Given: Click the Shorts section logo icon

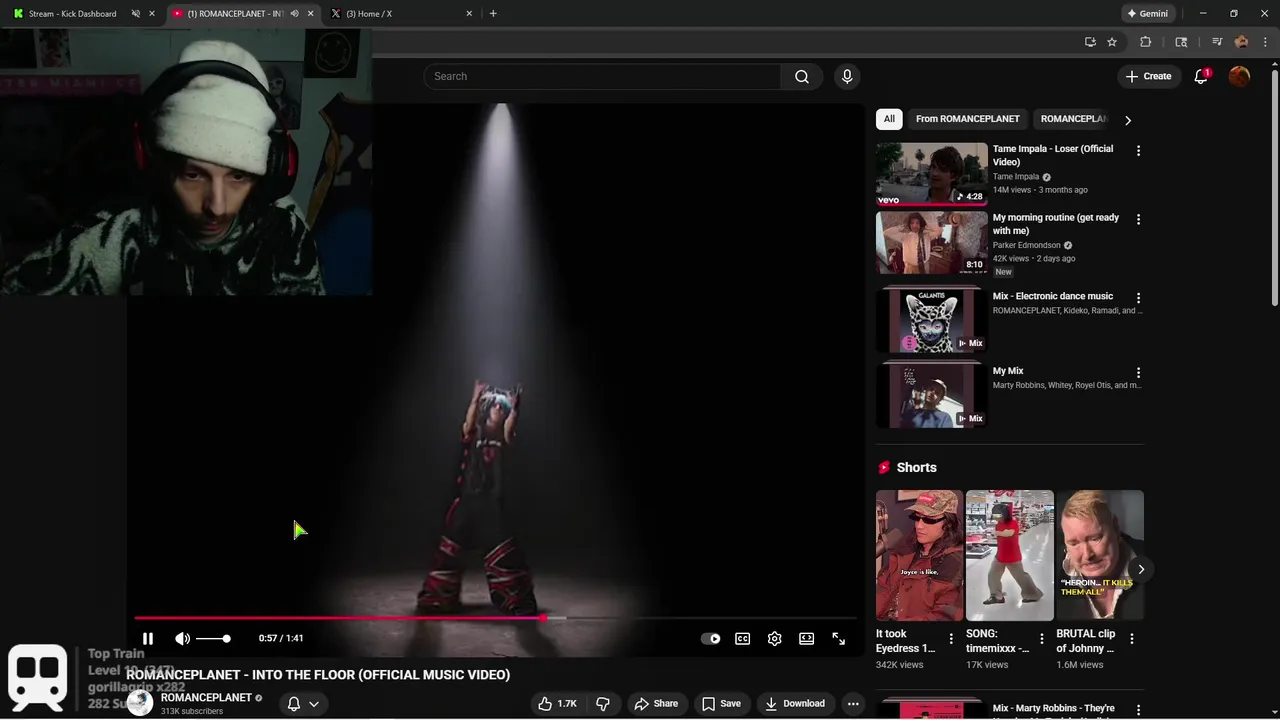Looking at the screenshot, I should click(884, 468).
